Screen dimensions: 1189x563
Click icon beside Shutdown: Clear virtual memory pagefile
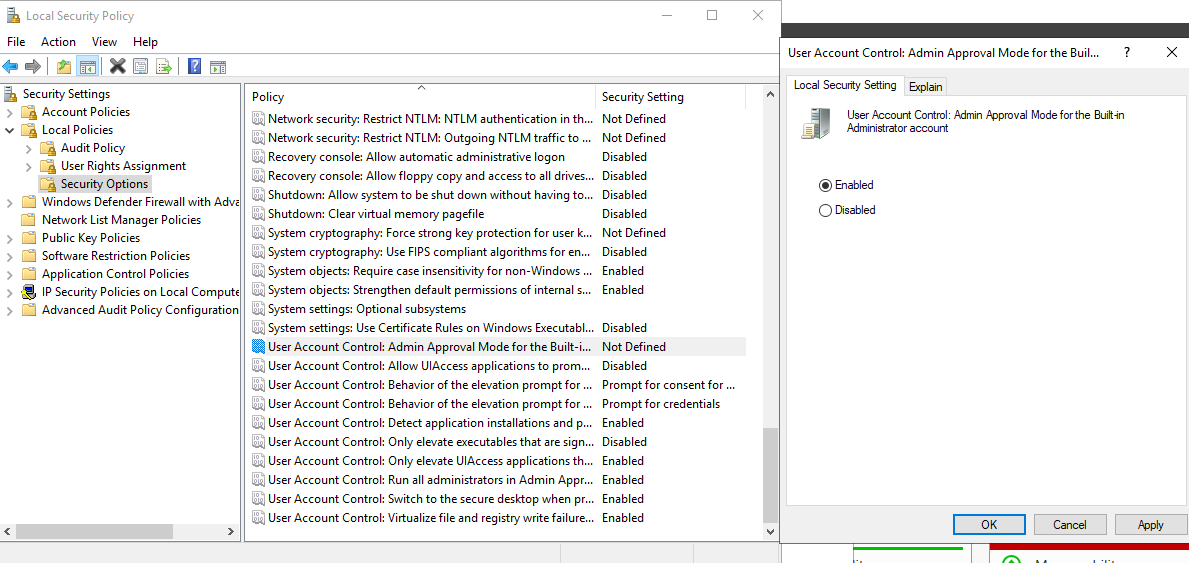tap(259, 214)
